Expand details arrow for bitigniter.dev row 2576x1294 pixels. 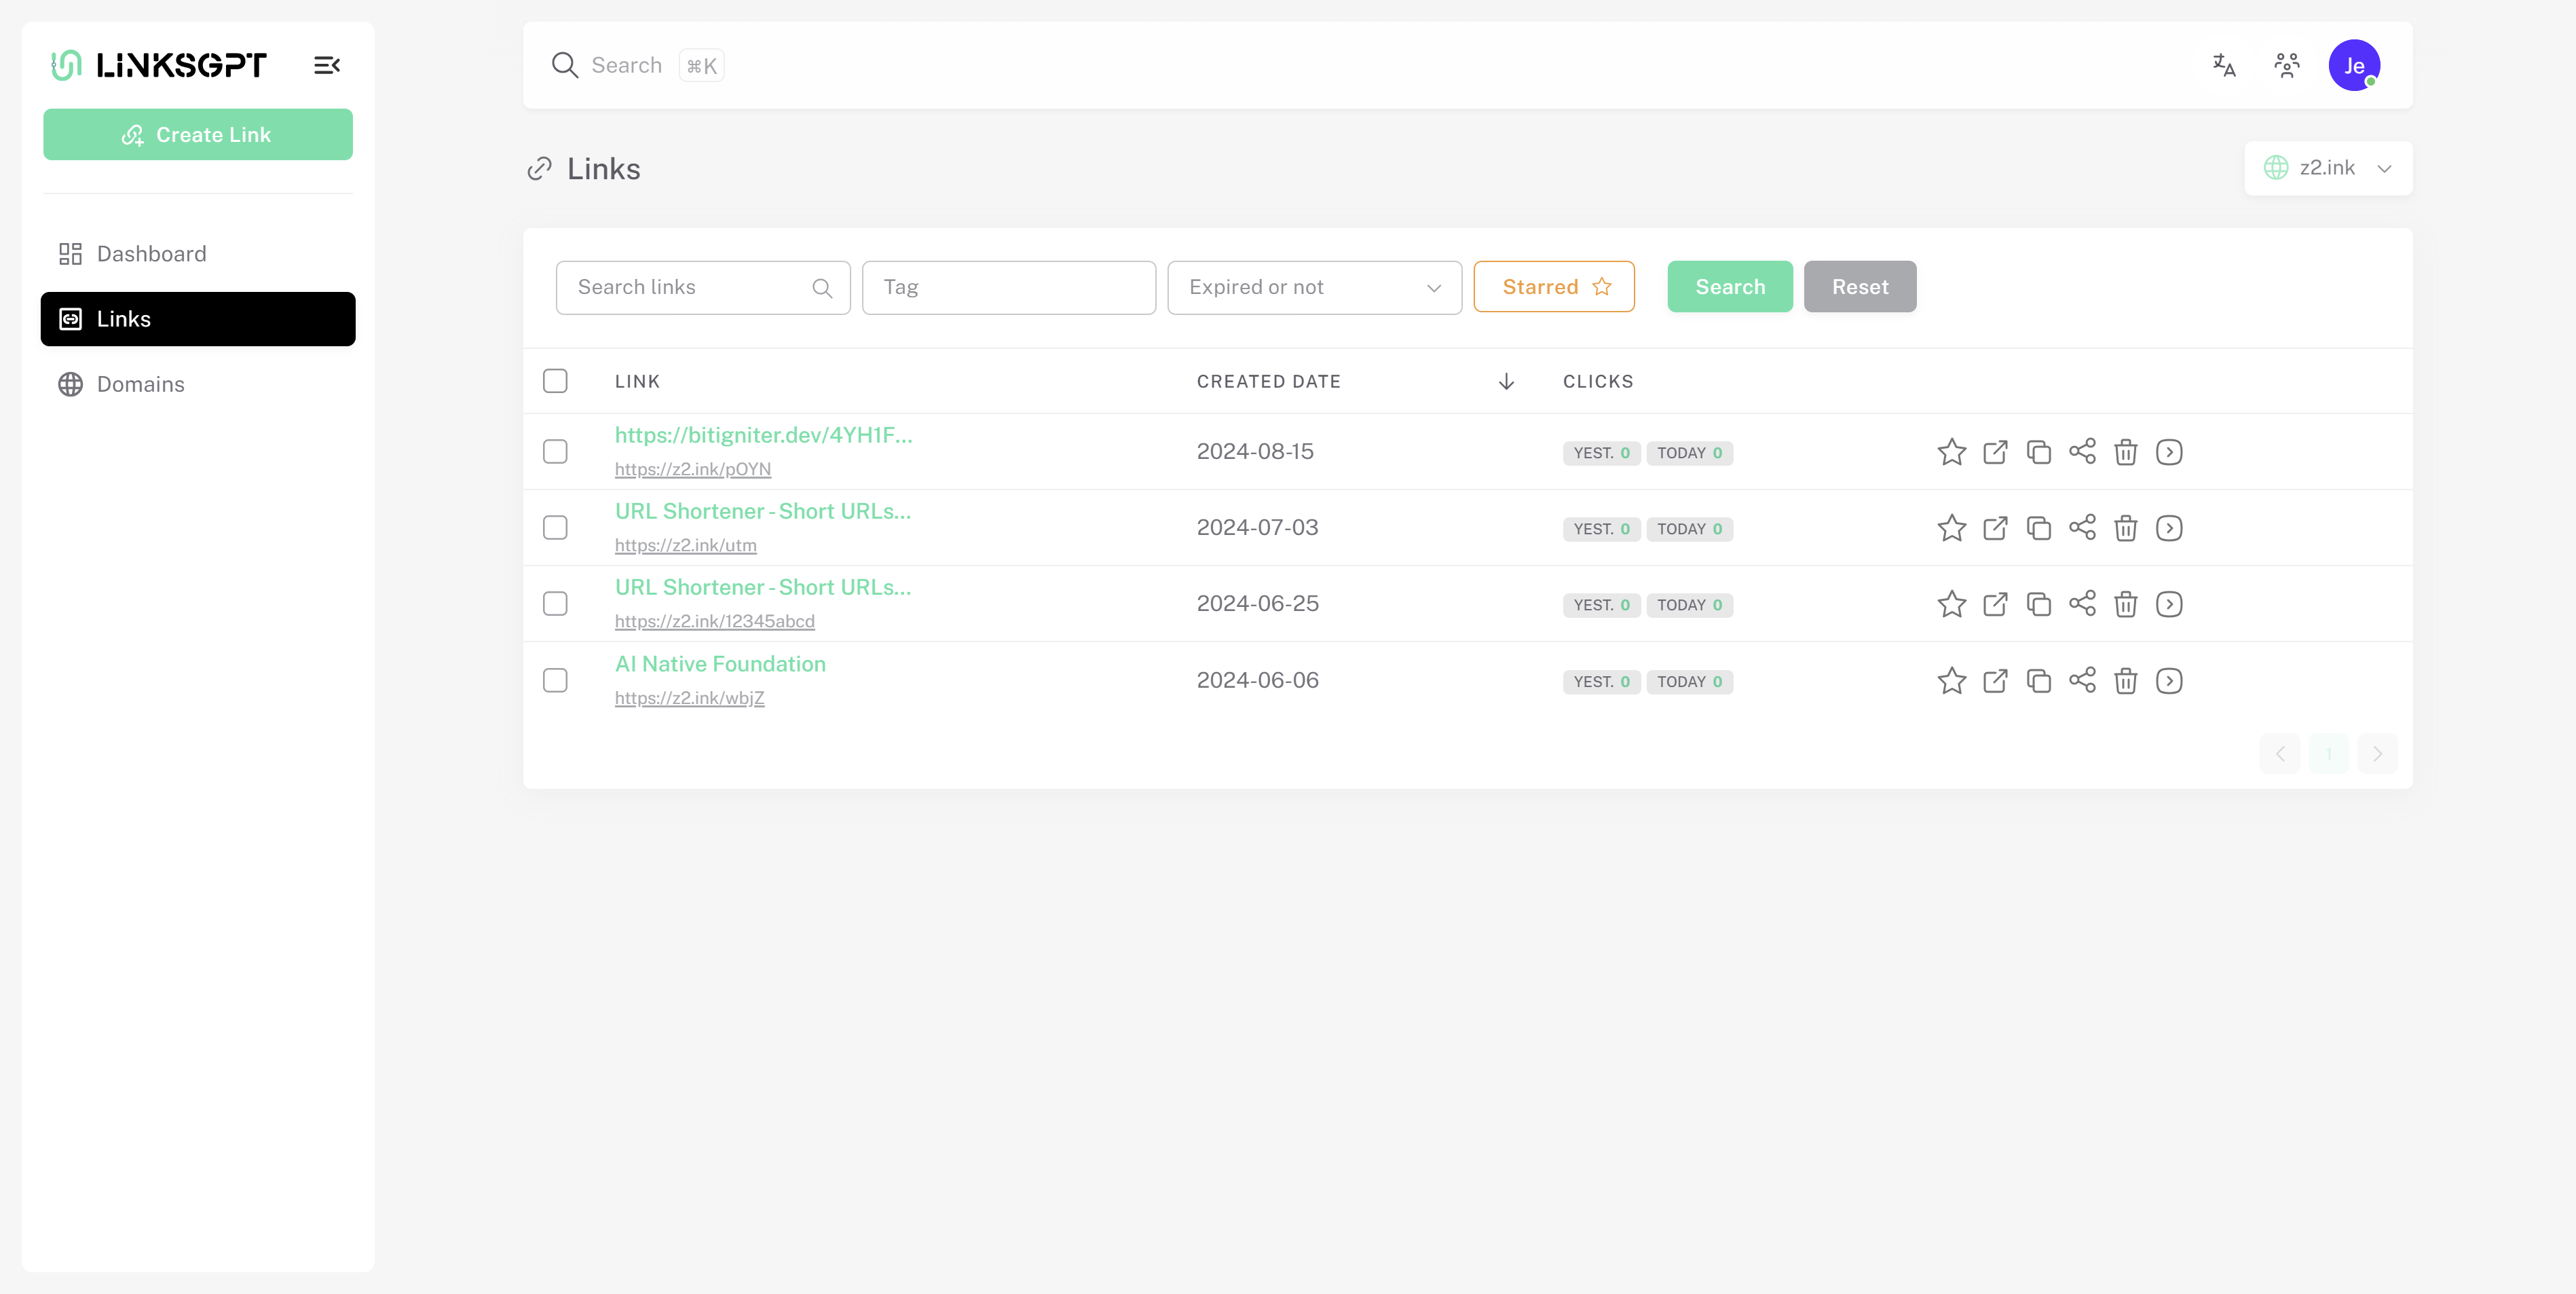pyautogui.click(x=2169, y=452)
